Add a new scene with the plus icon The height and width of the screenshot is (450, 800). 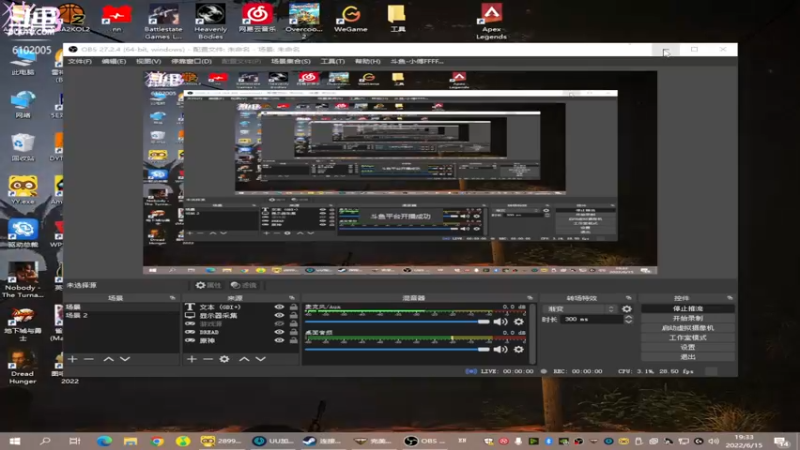click(x=72, y=359)
